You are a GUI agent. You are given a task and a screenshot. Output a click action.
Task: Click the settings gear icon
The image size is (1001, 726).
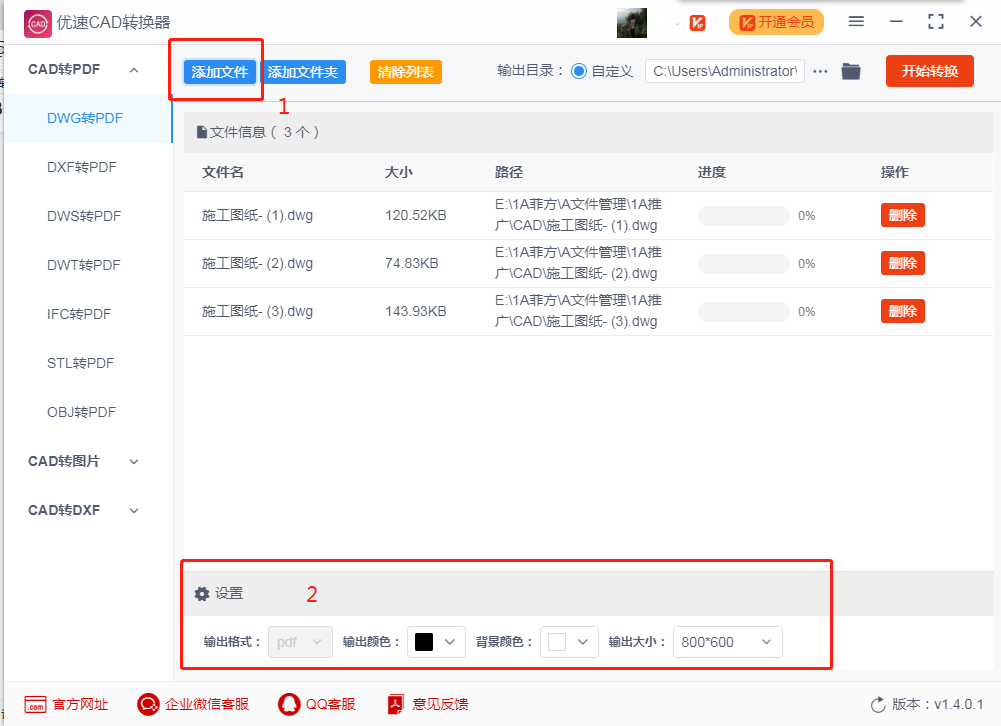click(x=202, y=594)
